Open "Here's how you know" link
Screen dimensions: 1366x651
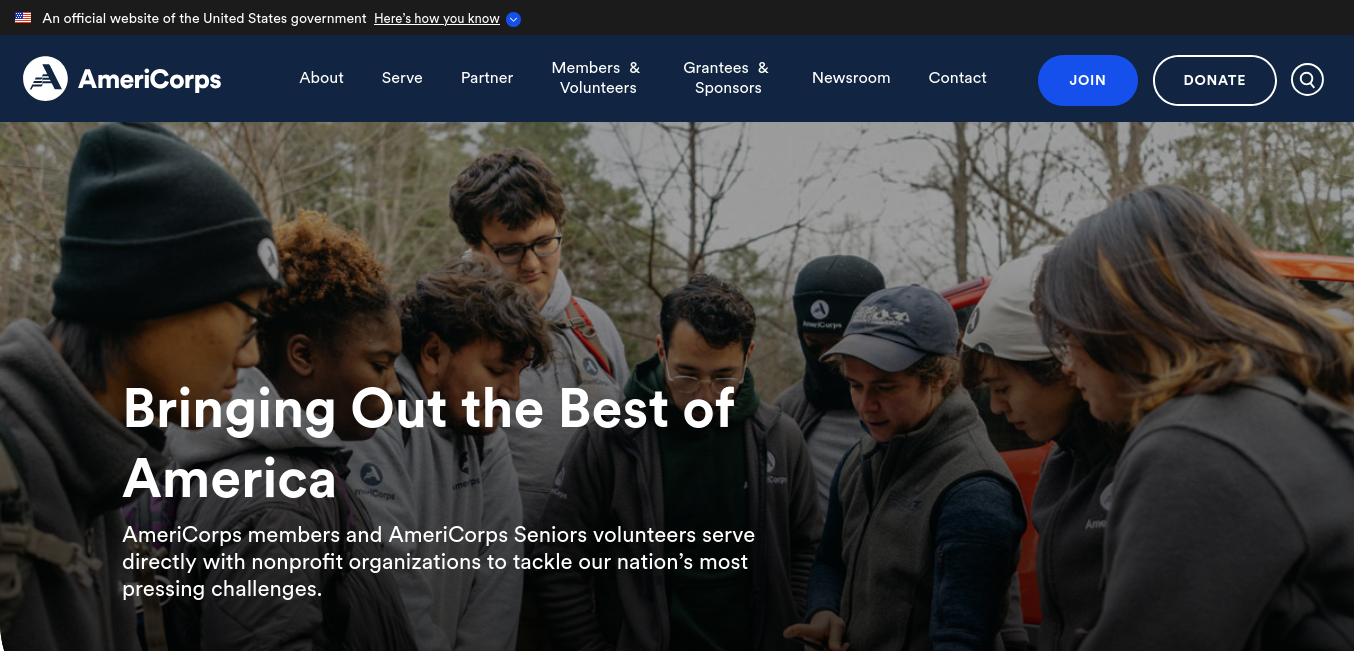tap(437, 19)
